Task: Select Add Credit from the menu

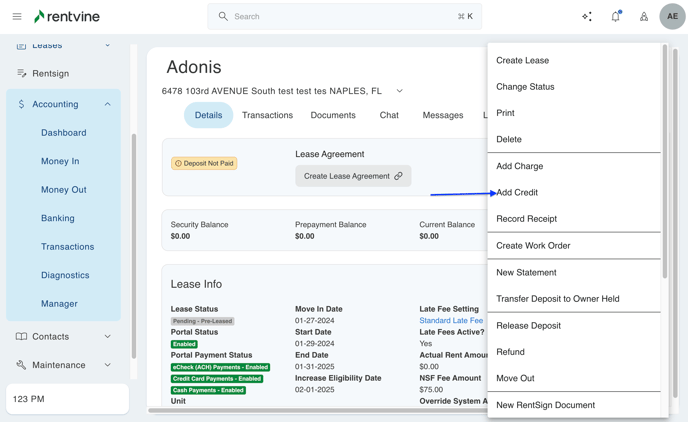Action: (517, 193)
